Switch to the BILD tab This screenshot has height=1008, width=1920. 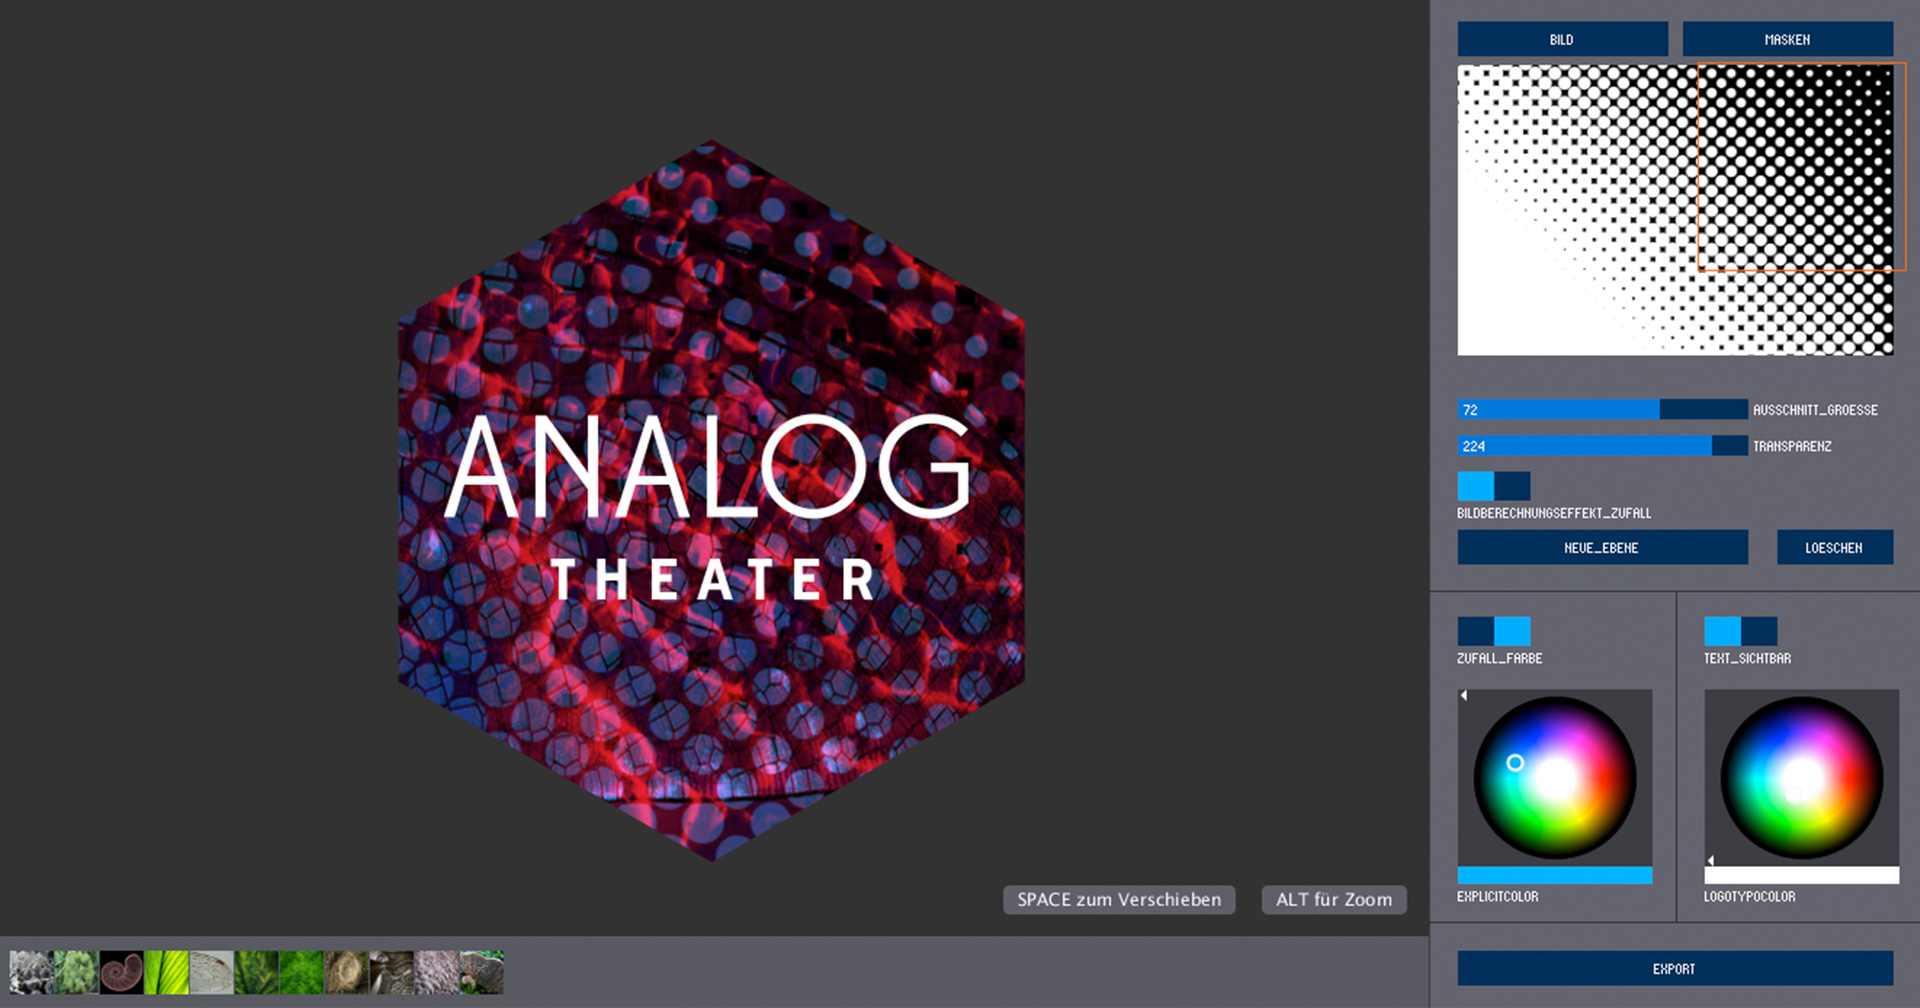1562,39
